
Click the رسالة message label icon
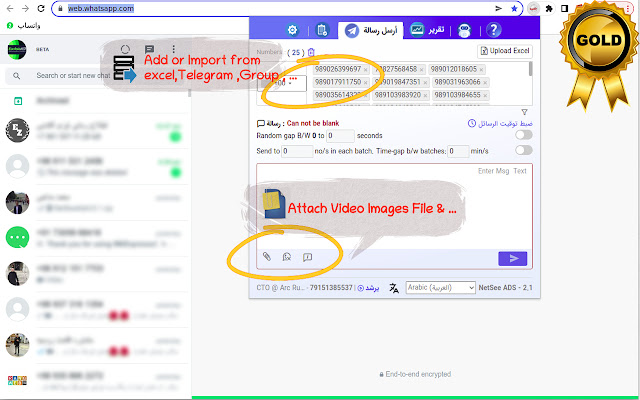(x=260, y=123)
